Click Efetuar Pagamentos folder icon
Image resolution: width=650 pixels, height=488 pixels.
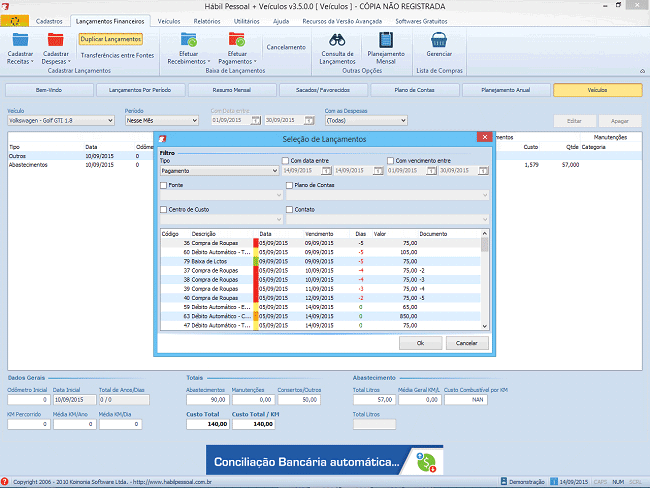point(237,40)
